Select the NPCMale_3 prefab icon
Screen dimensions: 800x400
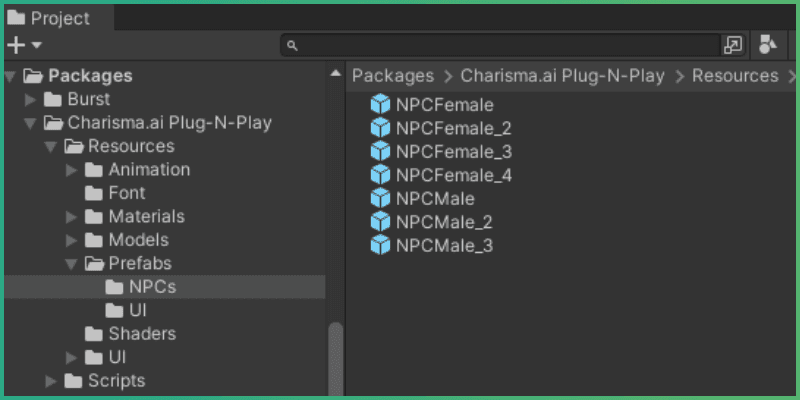click(380, 245)
